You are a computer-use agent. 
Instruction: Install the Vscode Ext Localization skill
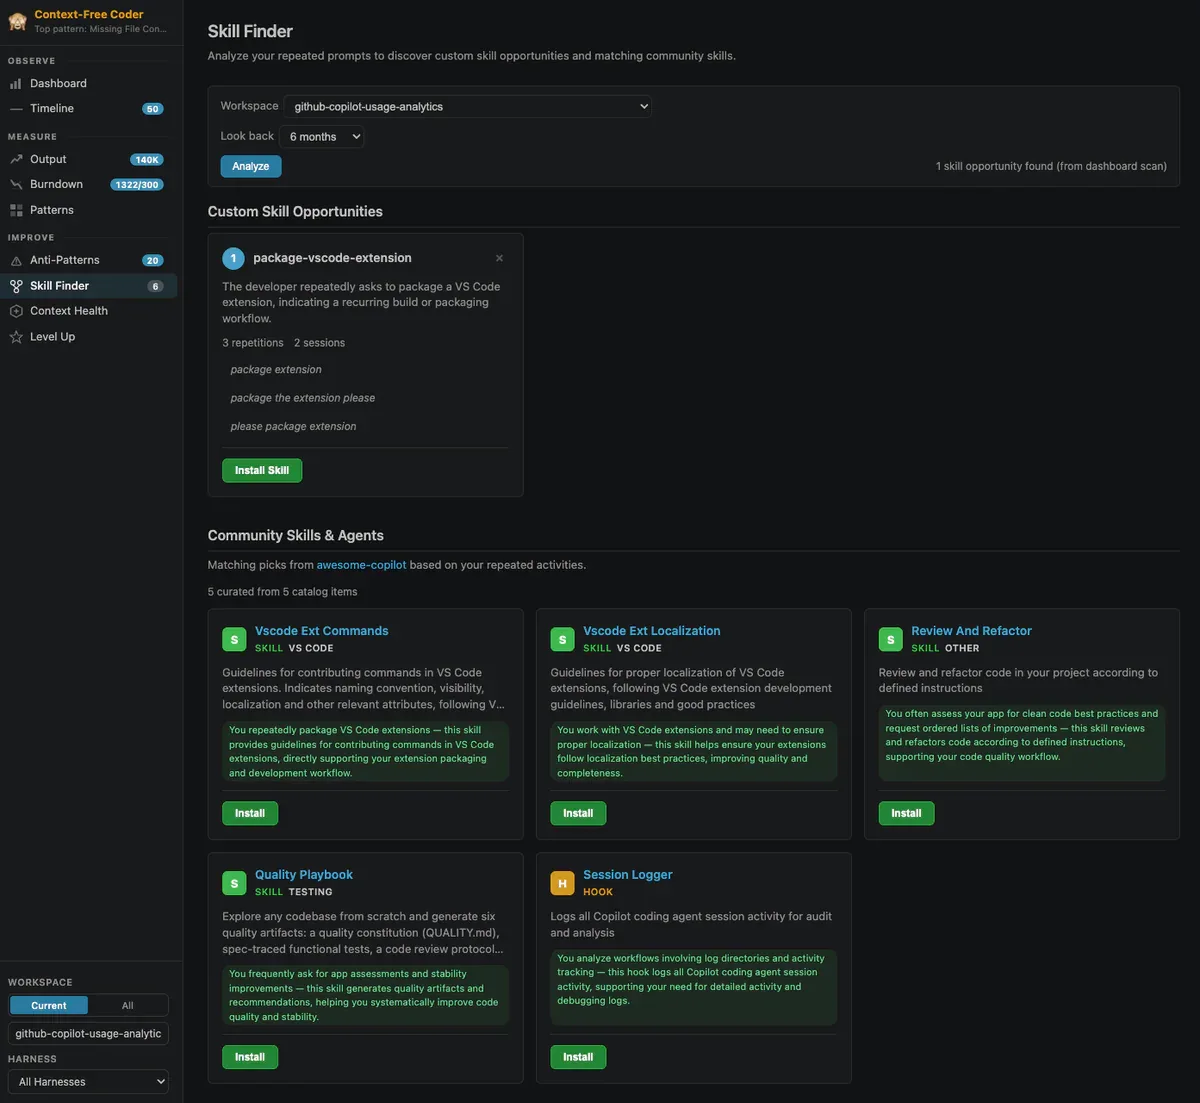click(578, 814)
